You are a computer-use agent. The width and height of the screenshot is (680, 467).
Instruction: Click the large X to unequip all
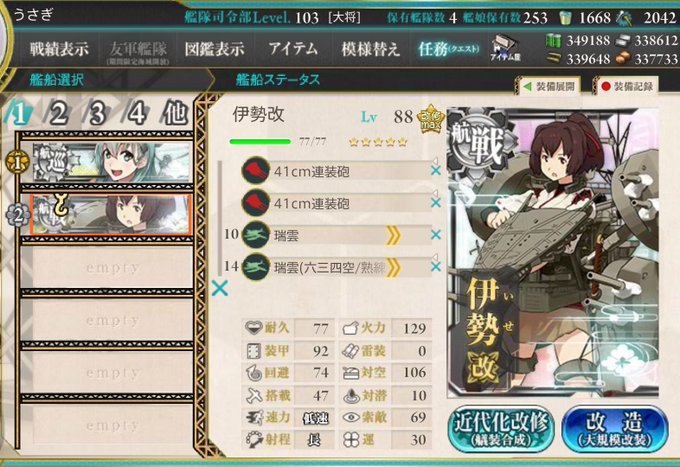click(x=220, y=288)
